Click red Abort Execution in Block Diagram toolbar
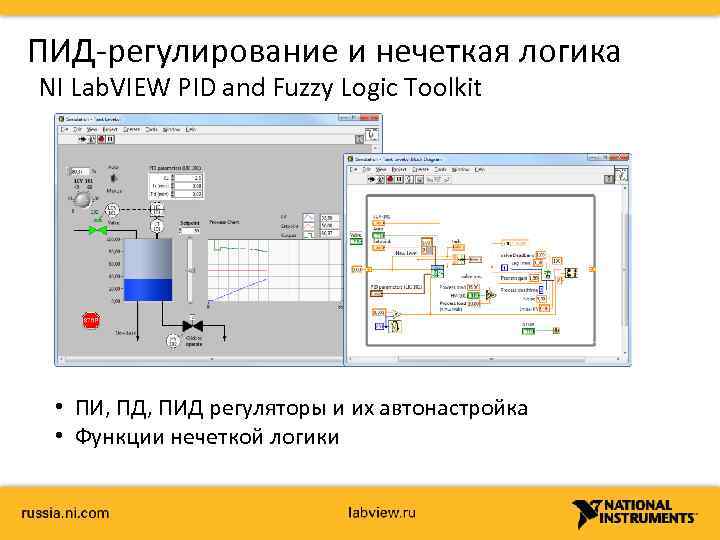Image resolution: width=720 pixels, height=540 pixels. pyautogui.click(x=390, y=180)
